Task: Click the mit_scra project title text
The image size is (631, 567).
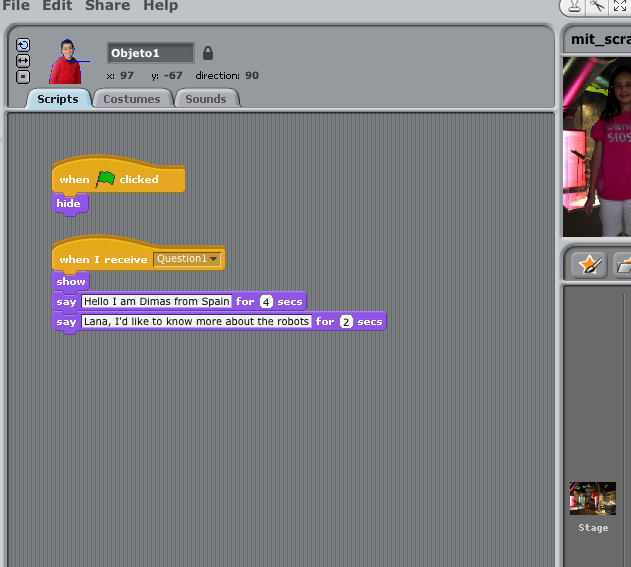Action: click(x=601, y=39)
